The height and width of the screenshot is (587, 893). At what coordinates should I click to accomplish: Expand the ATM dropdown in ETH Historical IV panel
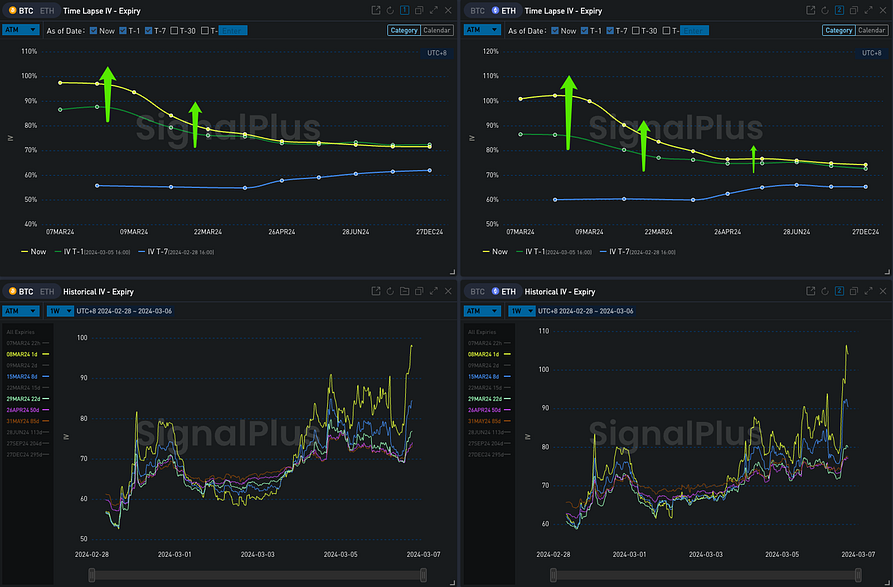(482, 311)
